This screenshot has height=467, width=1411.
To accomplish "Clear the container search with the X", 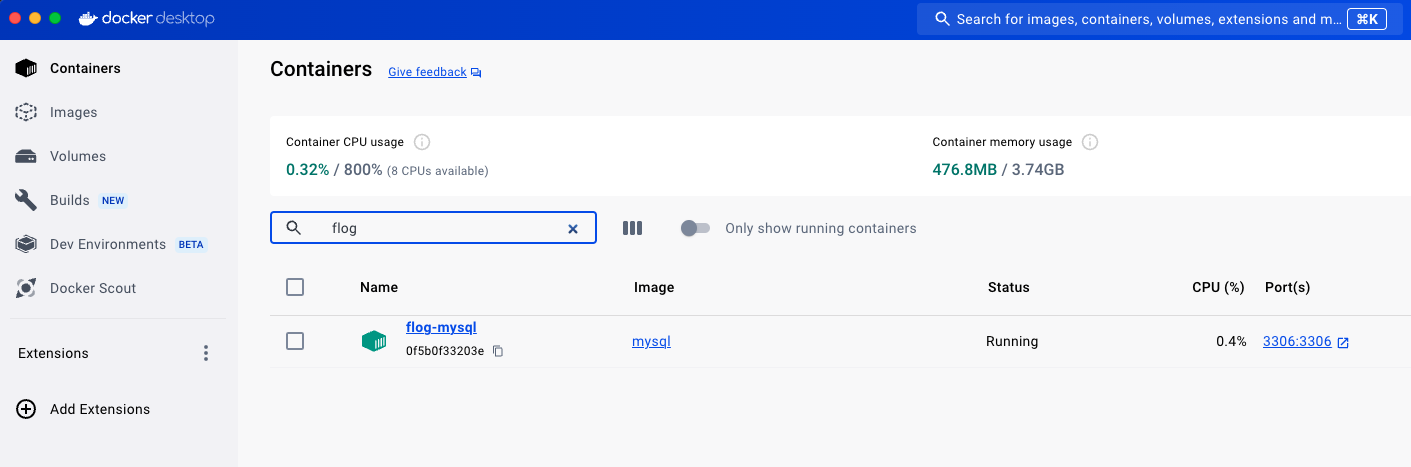I will (573, 228).
